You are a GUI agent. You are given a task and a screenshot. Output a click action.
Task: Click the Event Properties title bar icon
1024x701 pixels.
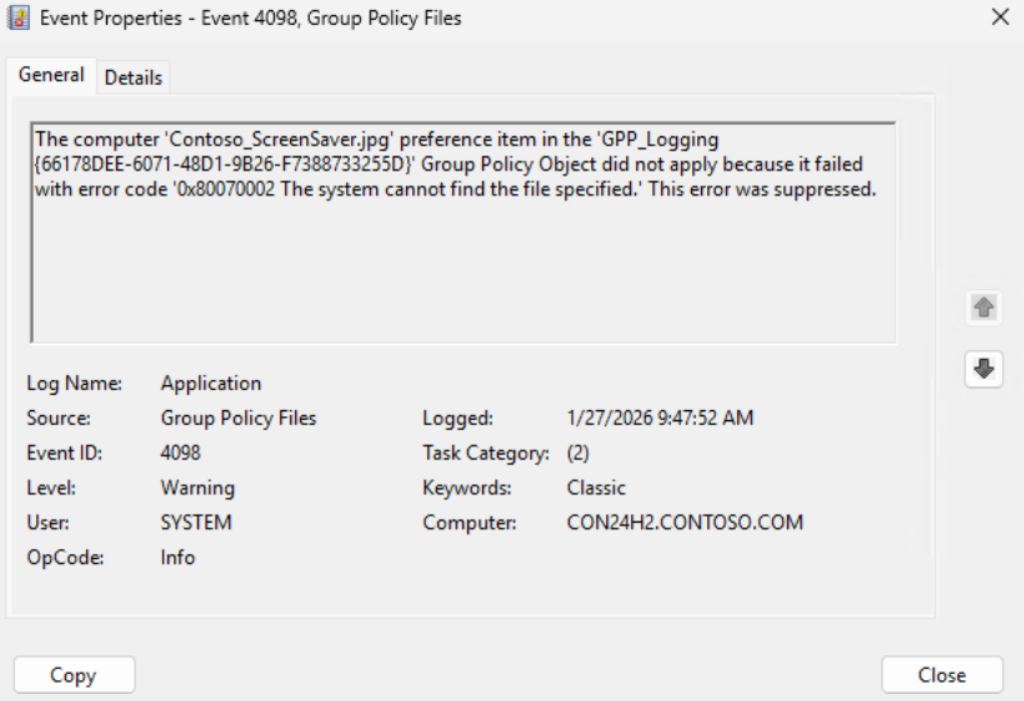19,18
